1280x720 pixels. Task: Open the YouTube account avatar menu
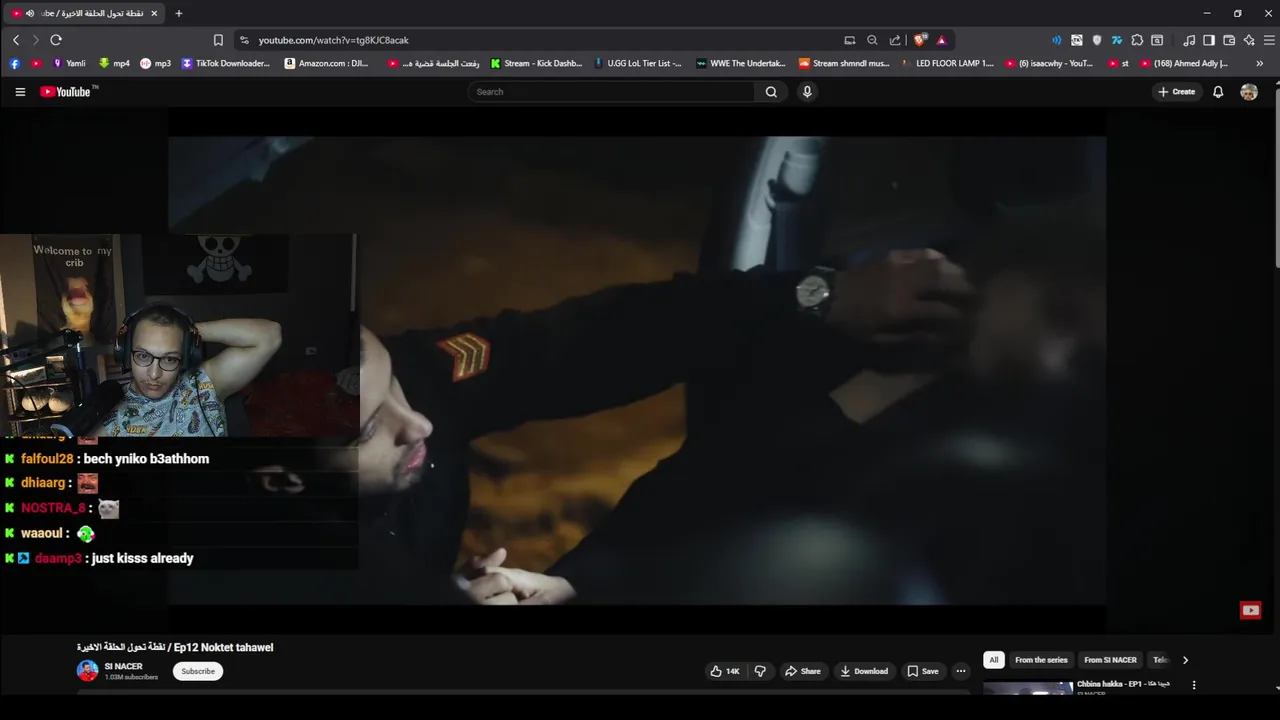(x=1249, y=92)
